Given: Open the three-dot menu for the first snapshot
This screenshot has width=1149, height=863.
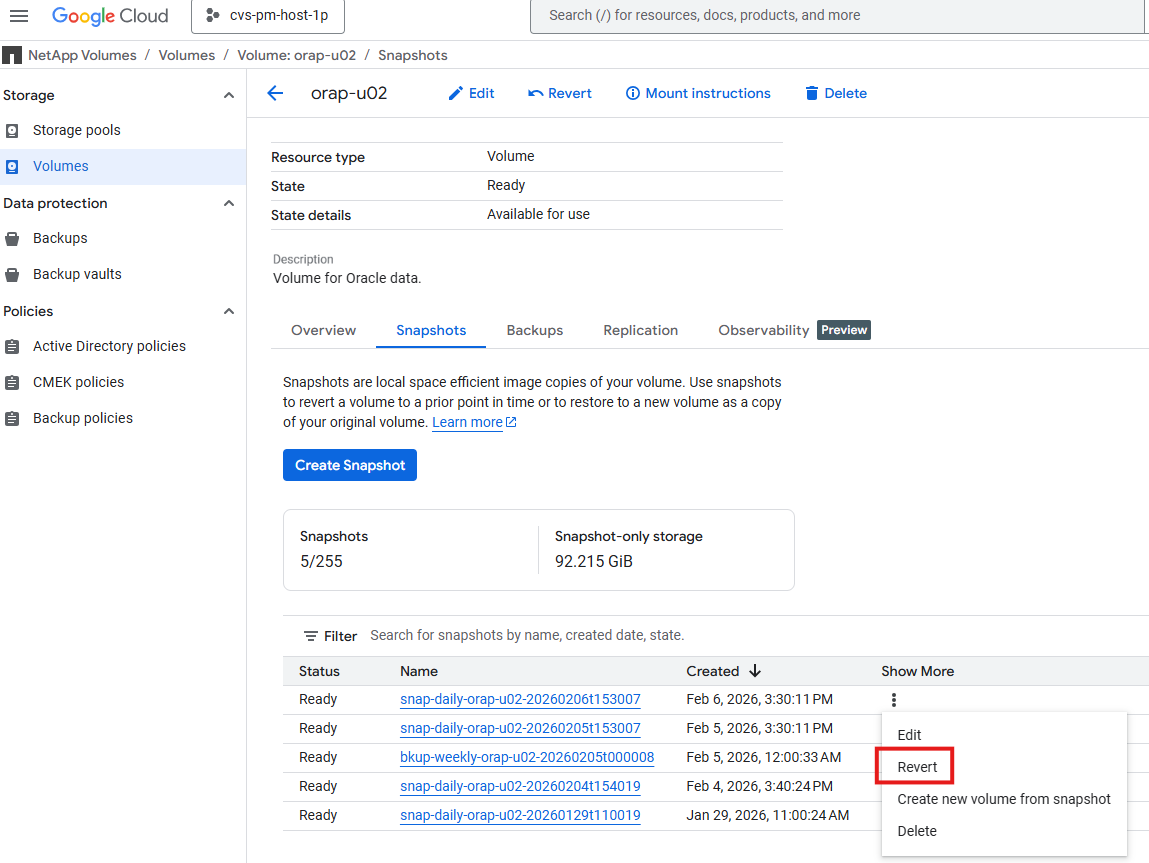Looking at the screenshot, I should click(893, 699).
